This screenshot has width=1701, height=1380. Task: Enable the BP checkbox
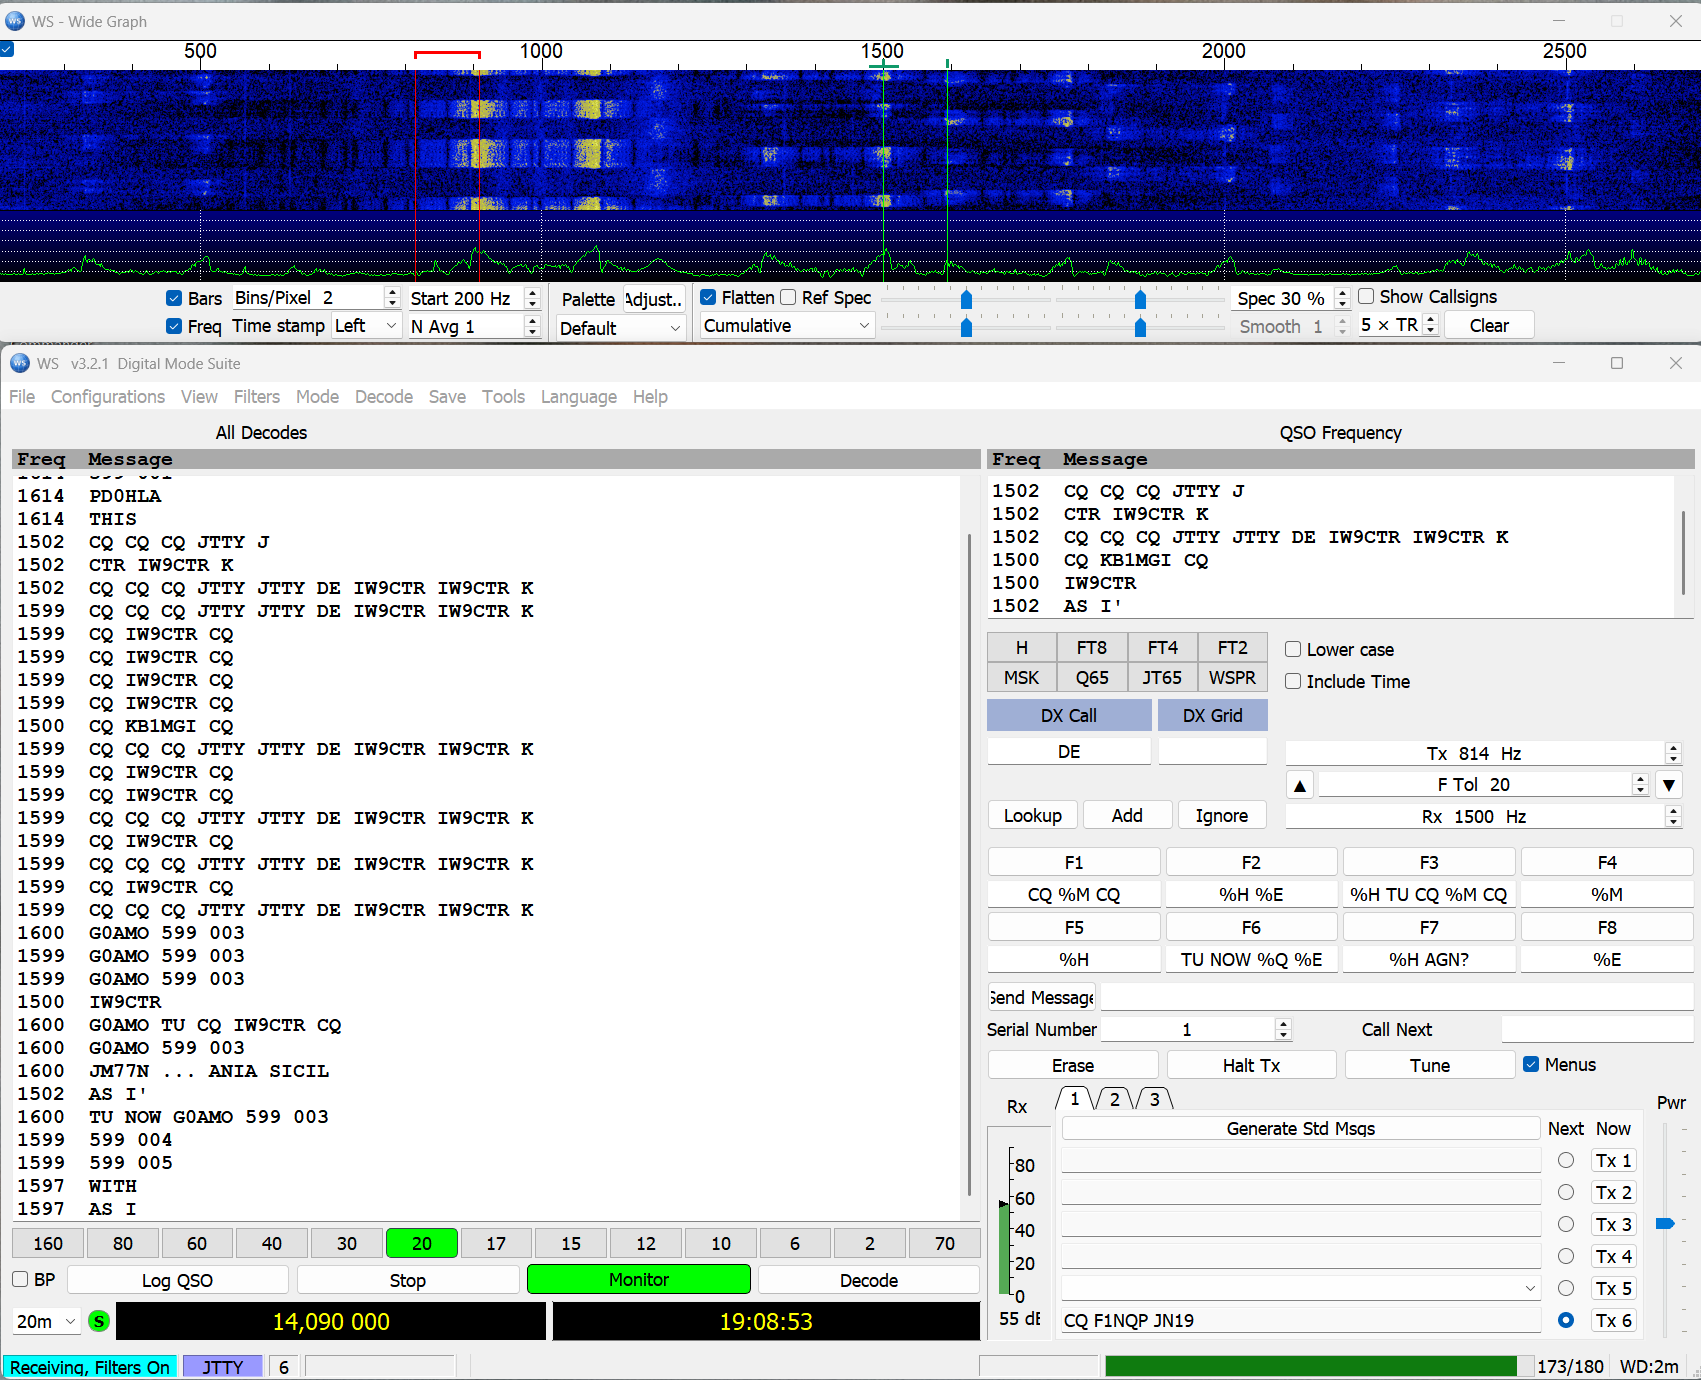pyautogui.click(x=20, y=1279)
